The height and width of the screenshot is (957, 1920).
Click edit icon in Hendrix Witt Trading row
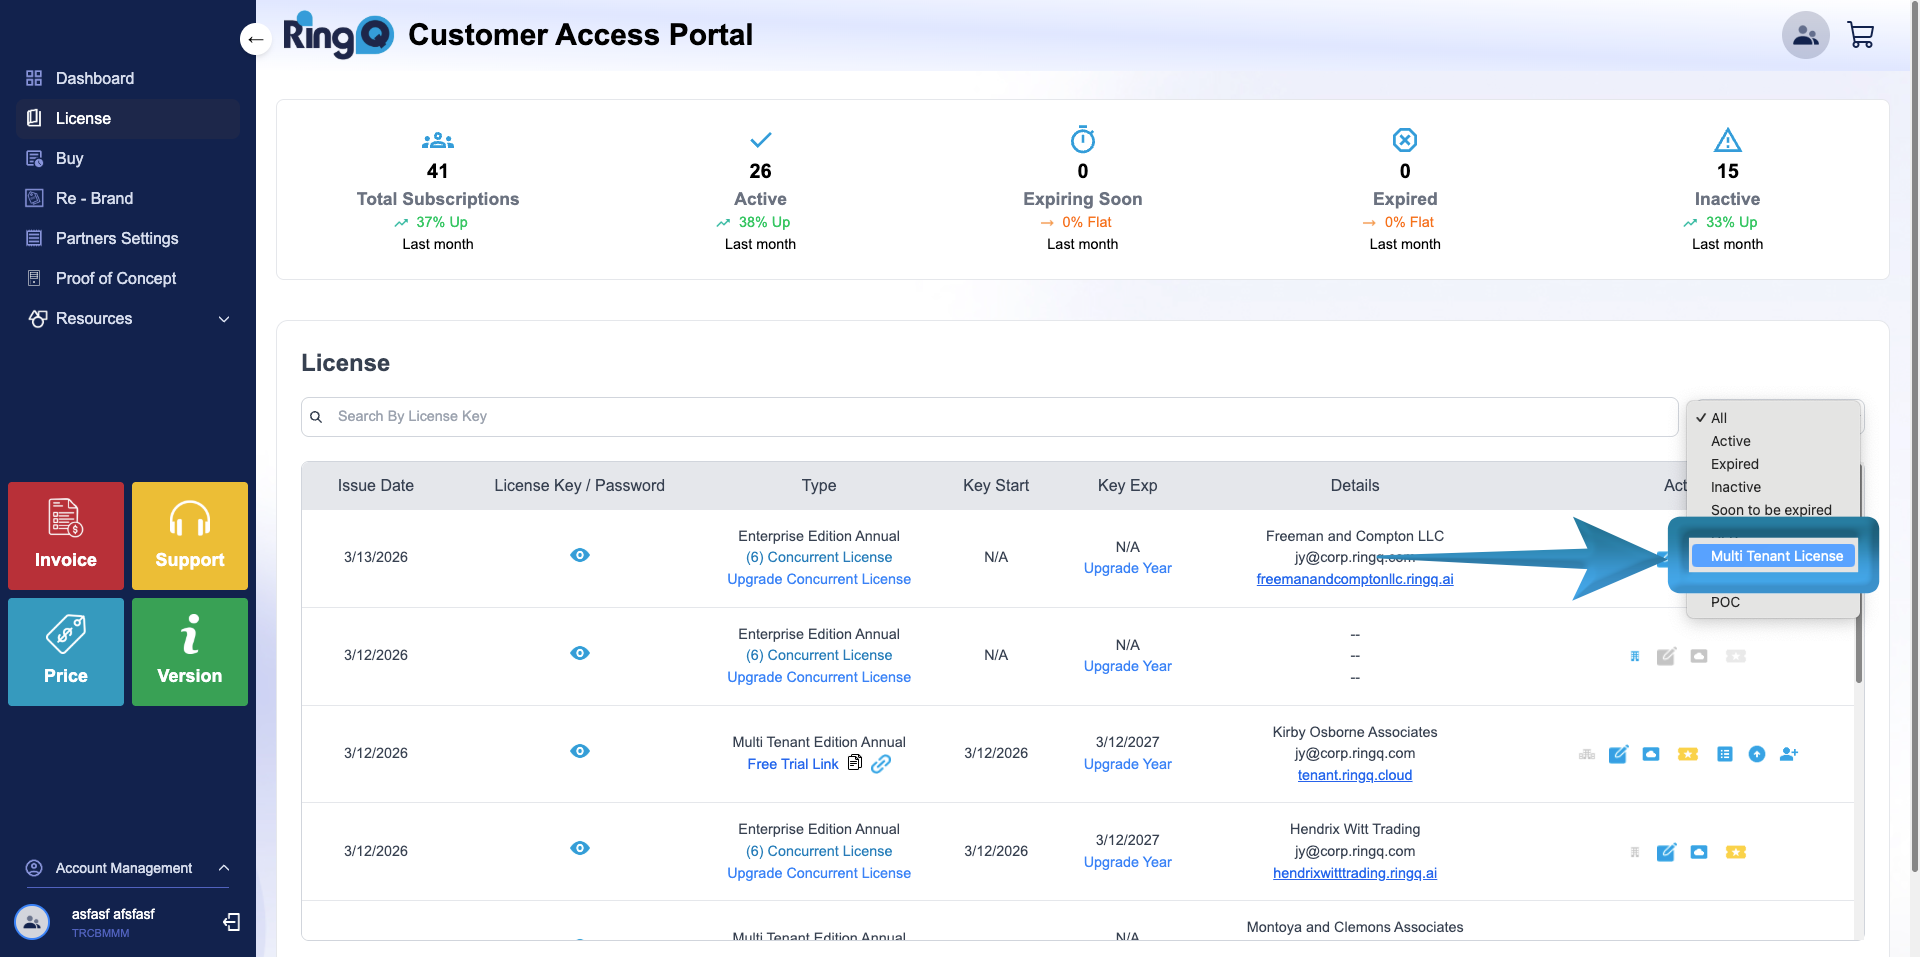(x=1666, y=852)
